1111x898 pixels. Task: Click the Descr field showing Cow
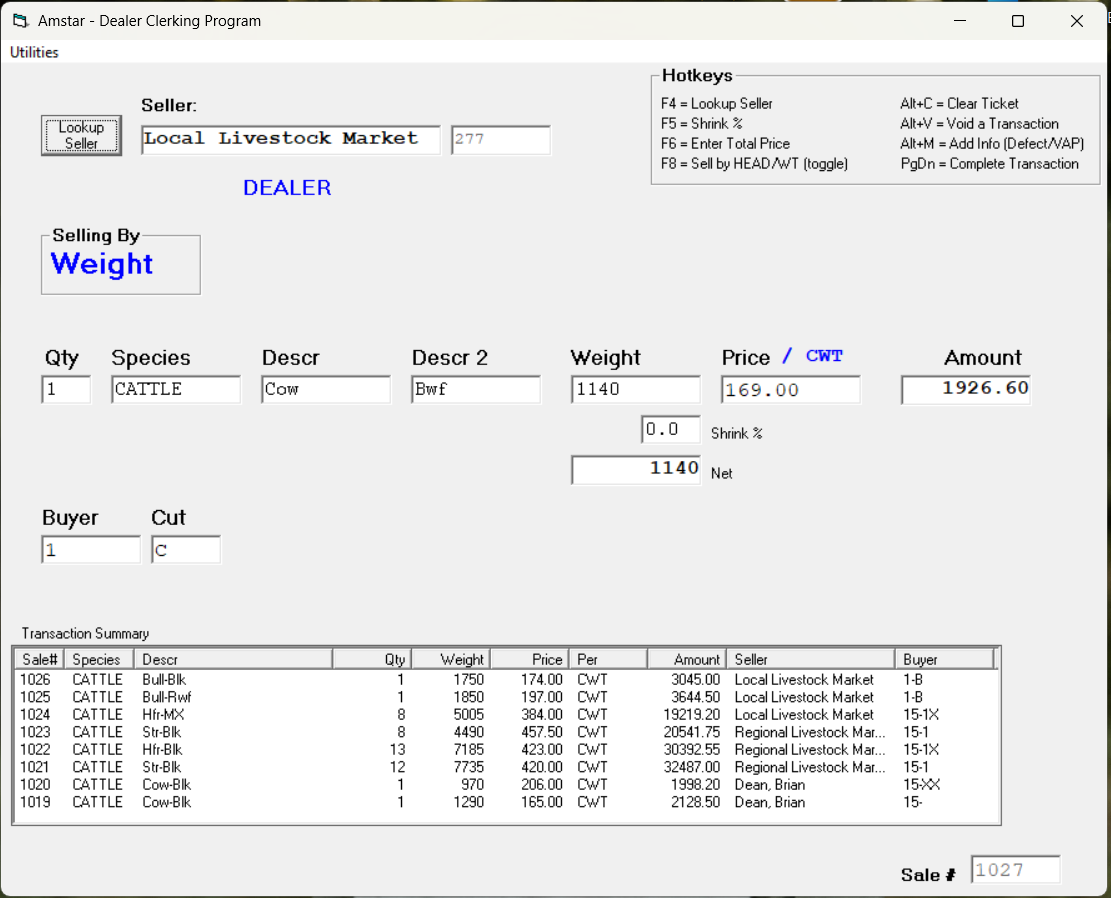pyautogui.click(x=325, y=389)
